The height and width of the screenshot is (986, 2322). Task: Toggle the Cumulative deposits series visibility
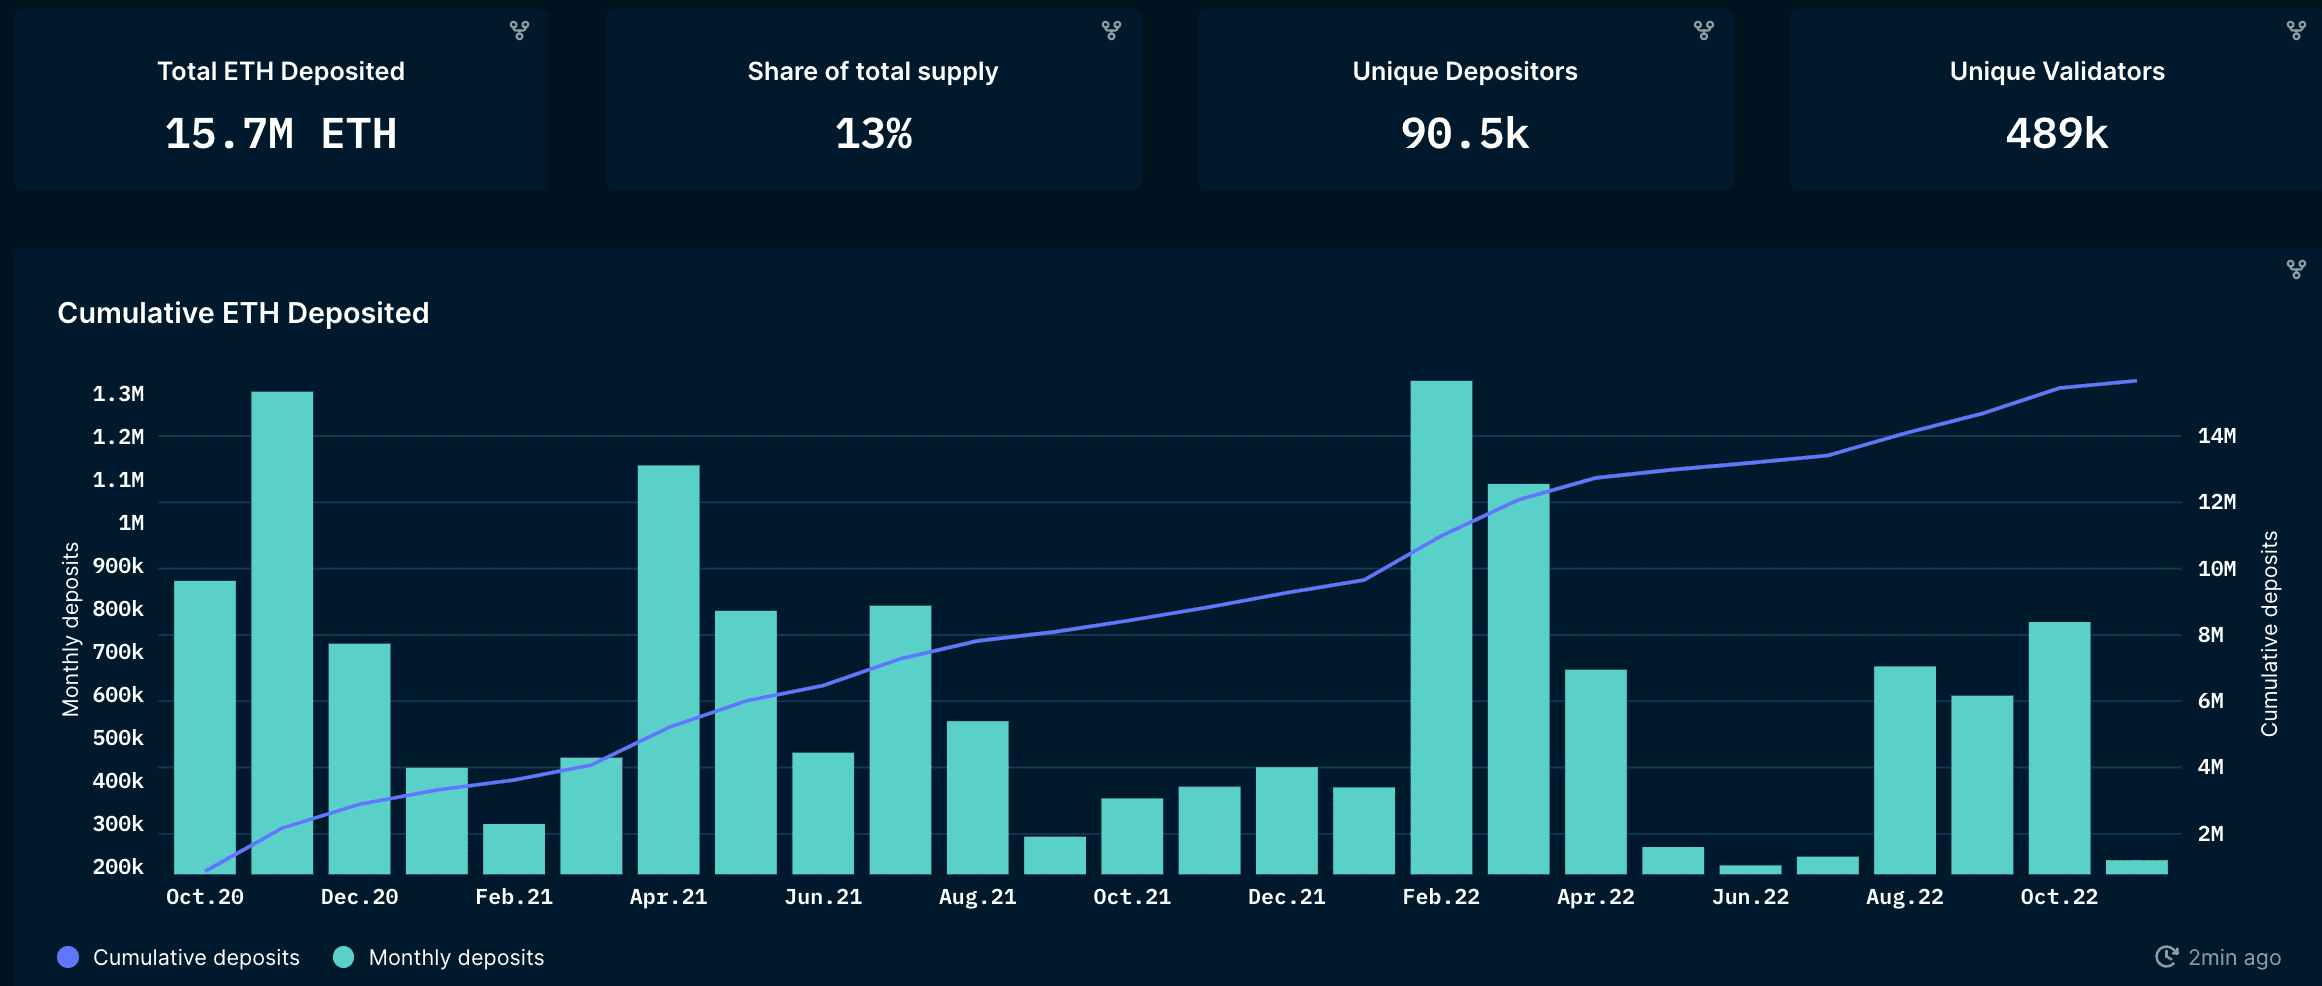click(x=195, y=957)
